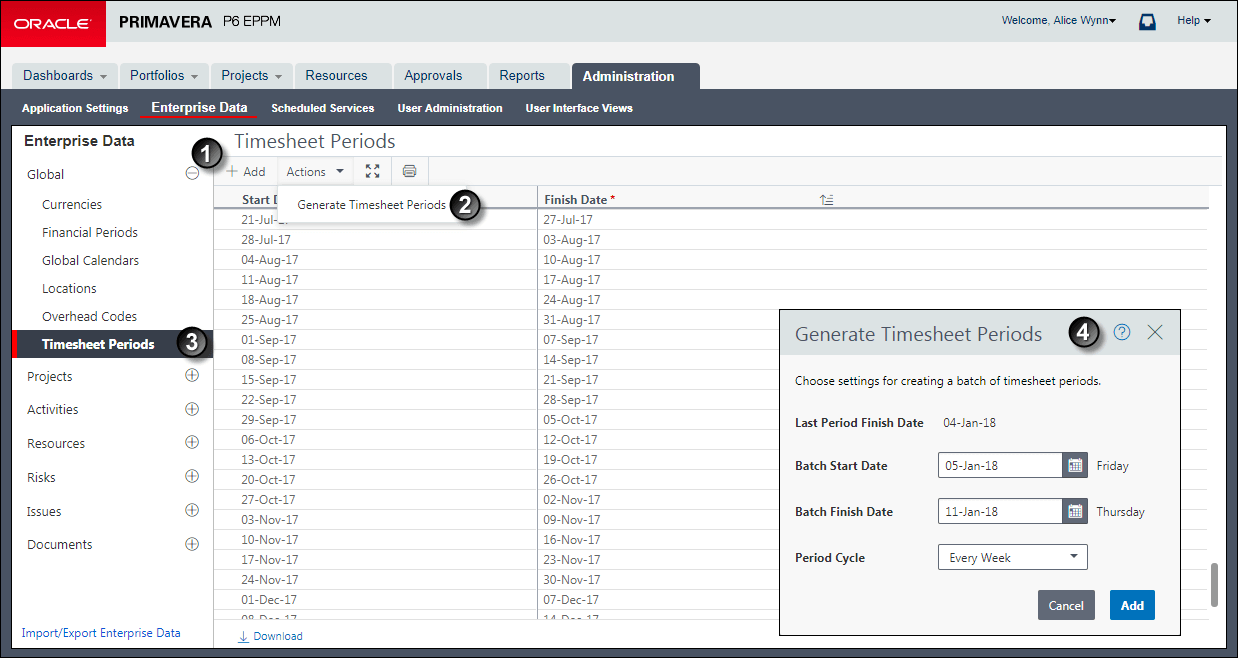Click the help icon in Generate Timesheet Periods dialog
Image resolution: width=1238 pixels, height=658 pixels.
[1120, 333]
